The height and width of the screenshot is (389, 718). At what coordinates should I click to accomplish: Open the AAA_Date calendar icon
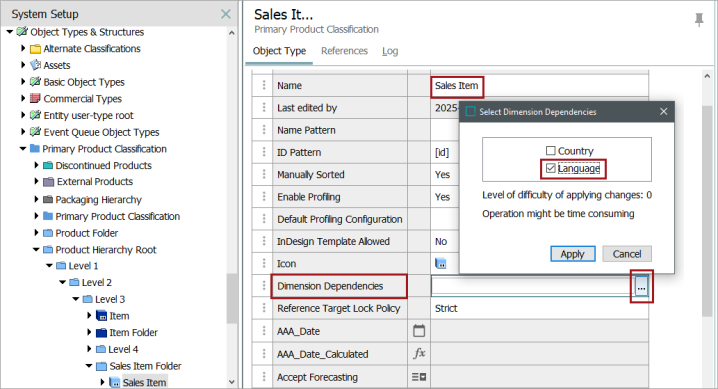click(419, 331)
